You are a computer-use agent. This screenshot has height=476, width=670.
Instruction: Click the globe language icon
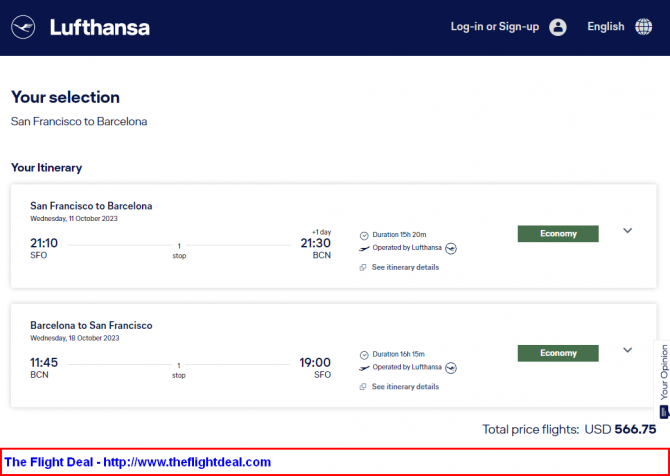point(644,27)
